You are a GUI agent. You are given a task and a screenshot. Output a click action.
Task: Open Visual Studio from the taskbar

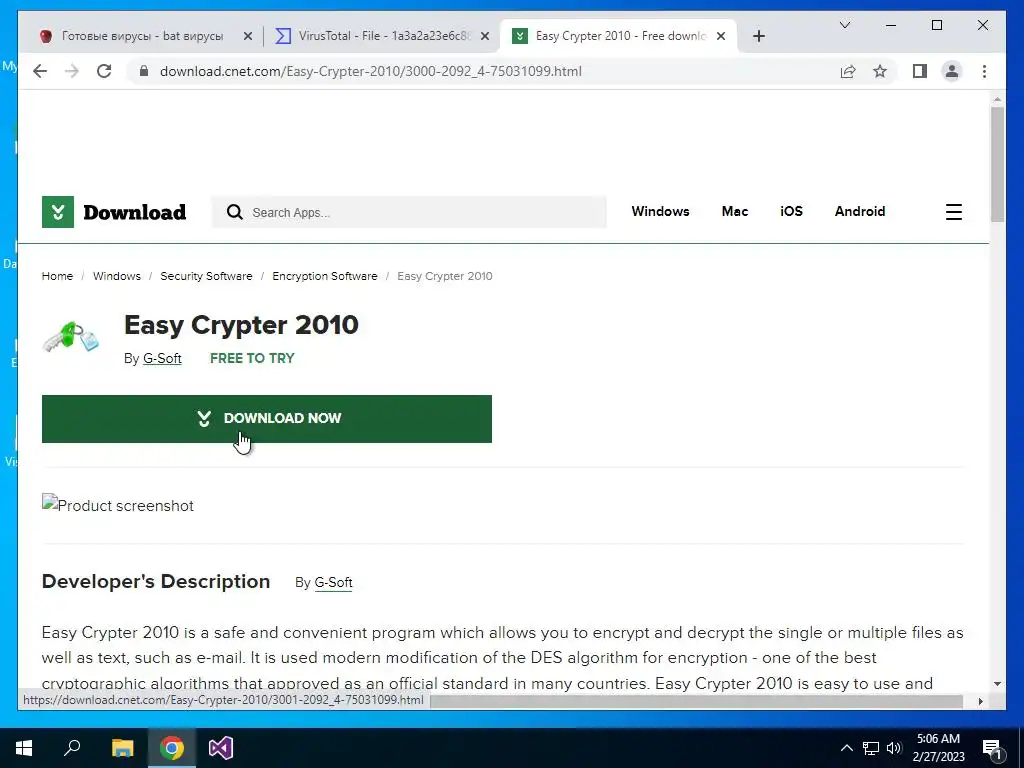[221, 748]
